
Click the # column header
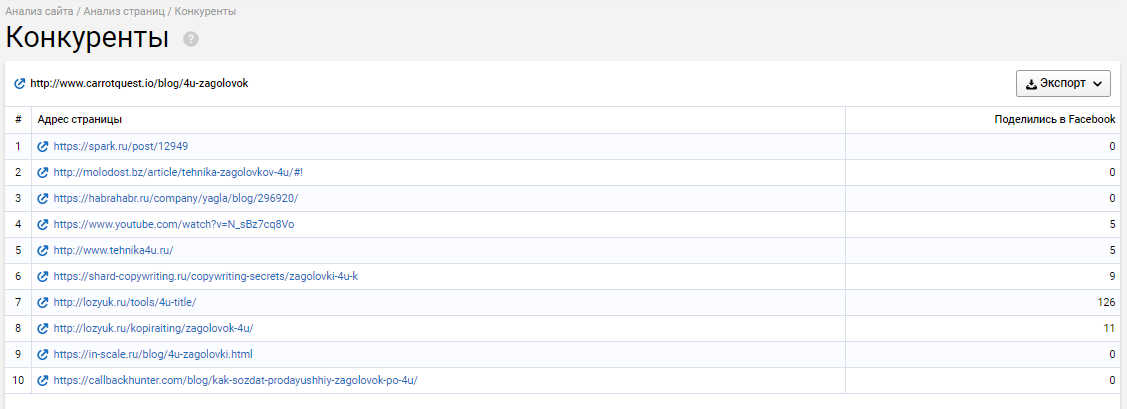pos(18,119)
